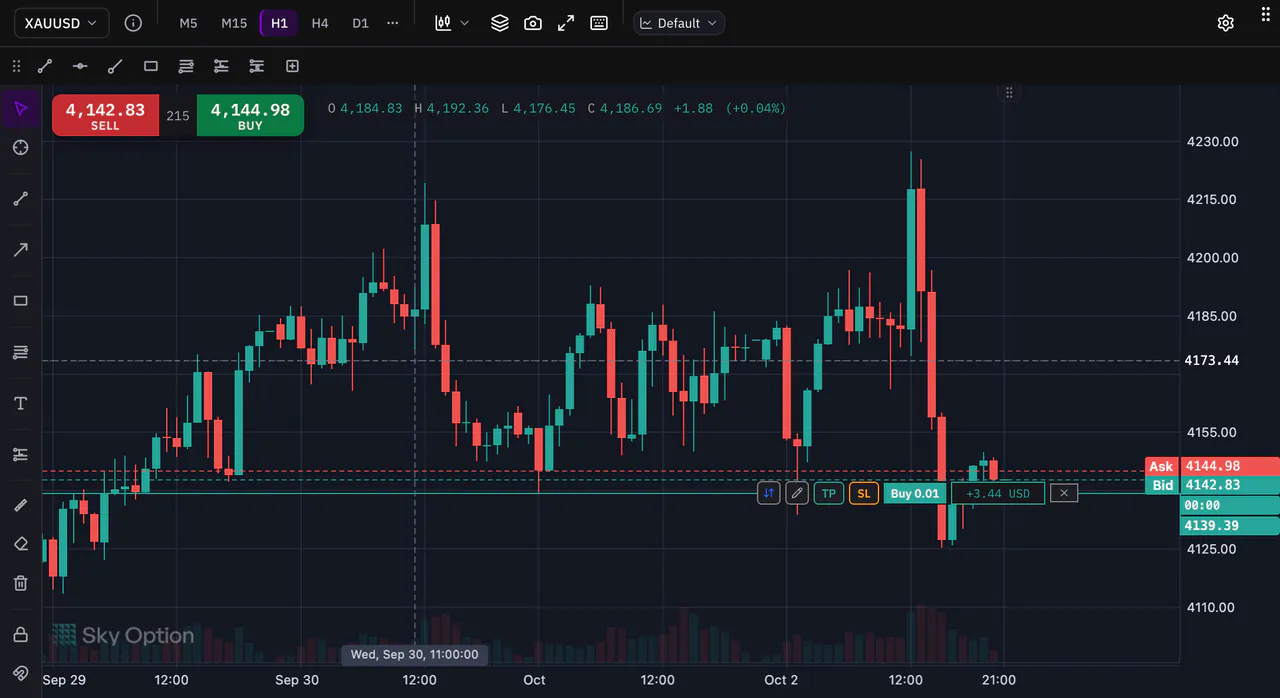
Task: Select the trend line tool in the top drawing toolbar
Action: point(45,66)
